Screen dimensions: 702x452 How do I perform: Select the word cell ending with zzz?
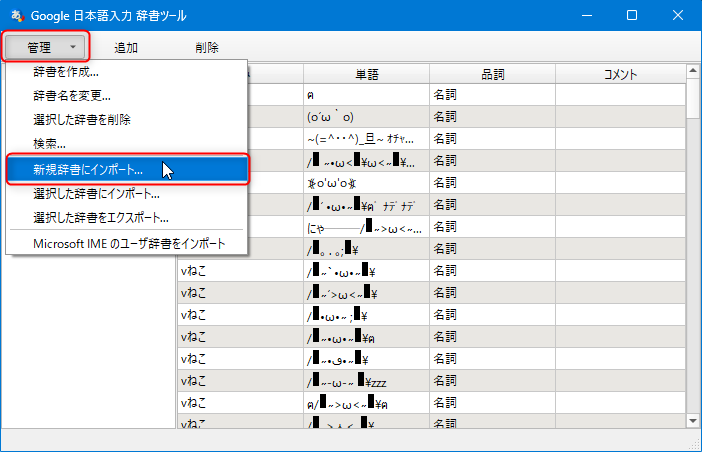(367, 381)
